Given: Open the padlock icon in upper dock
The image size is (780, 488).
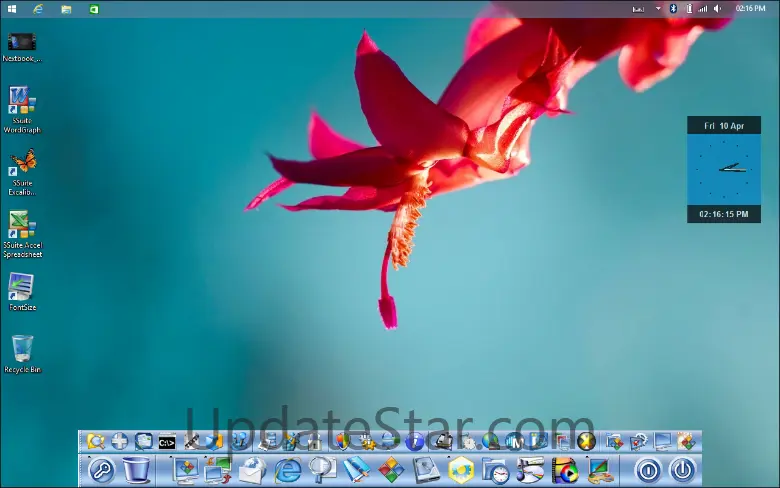Looking at the screenshot, I should [313, 442].
